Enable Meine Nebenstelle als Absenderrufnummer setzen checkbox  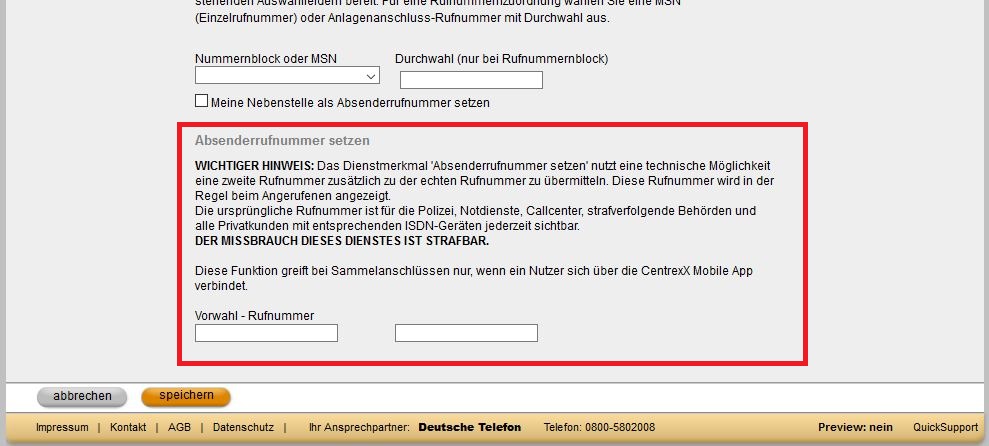(x=201, y=101)
